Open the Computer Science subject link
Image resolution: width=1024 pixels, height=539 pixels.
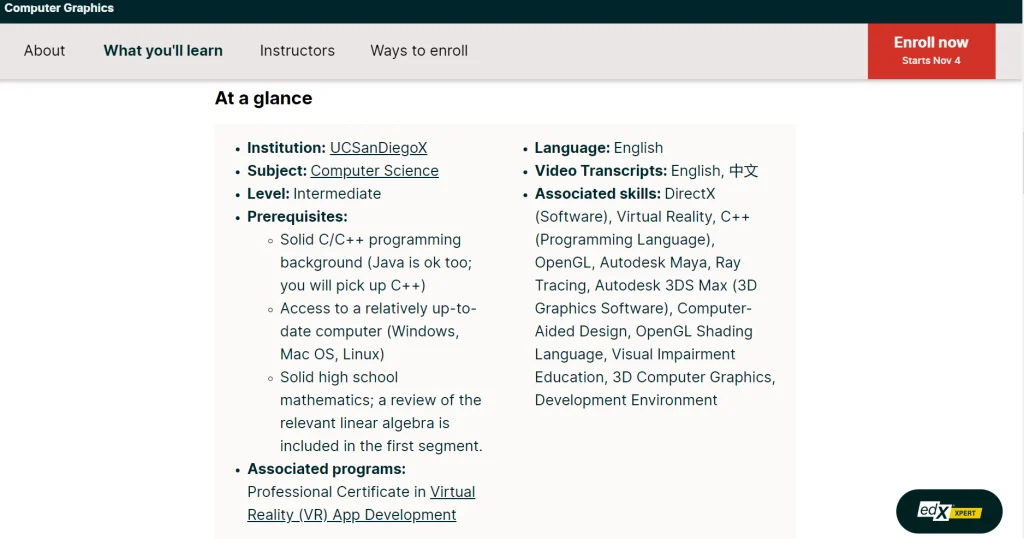click(374, 171)
